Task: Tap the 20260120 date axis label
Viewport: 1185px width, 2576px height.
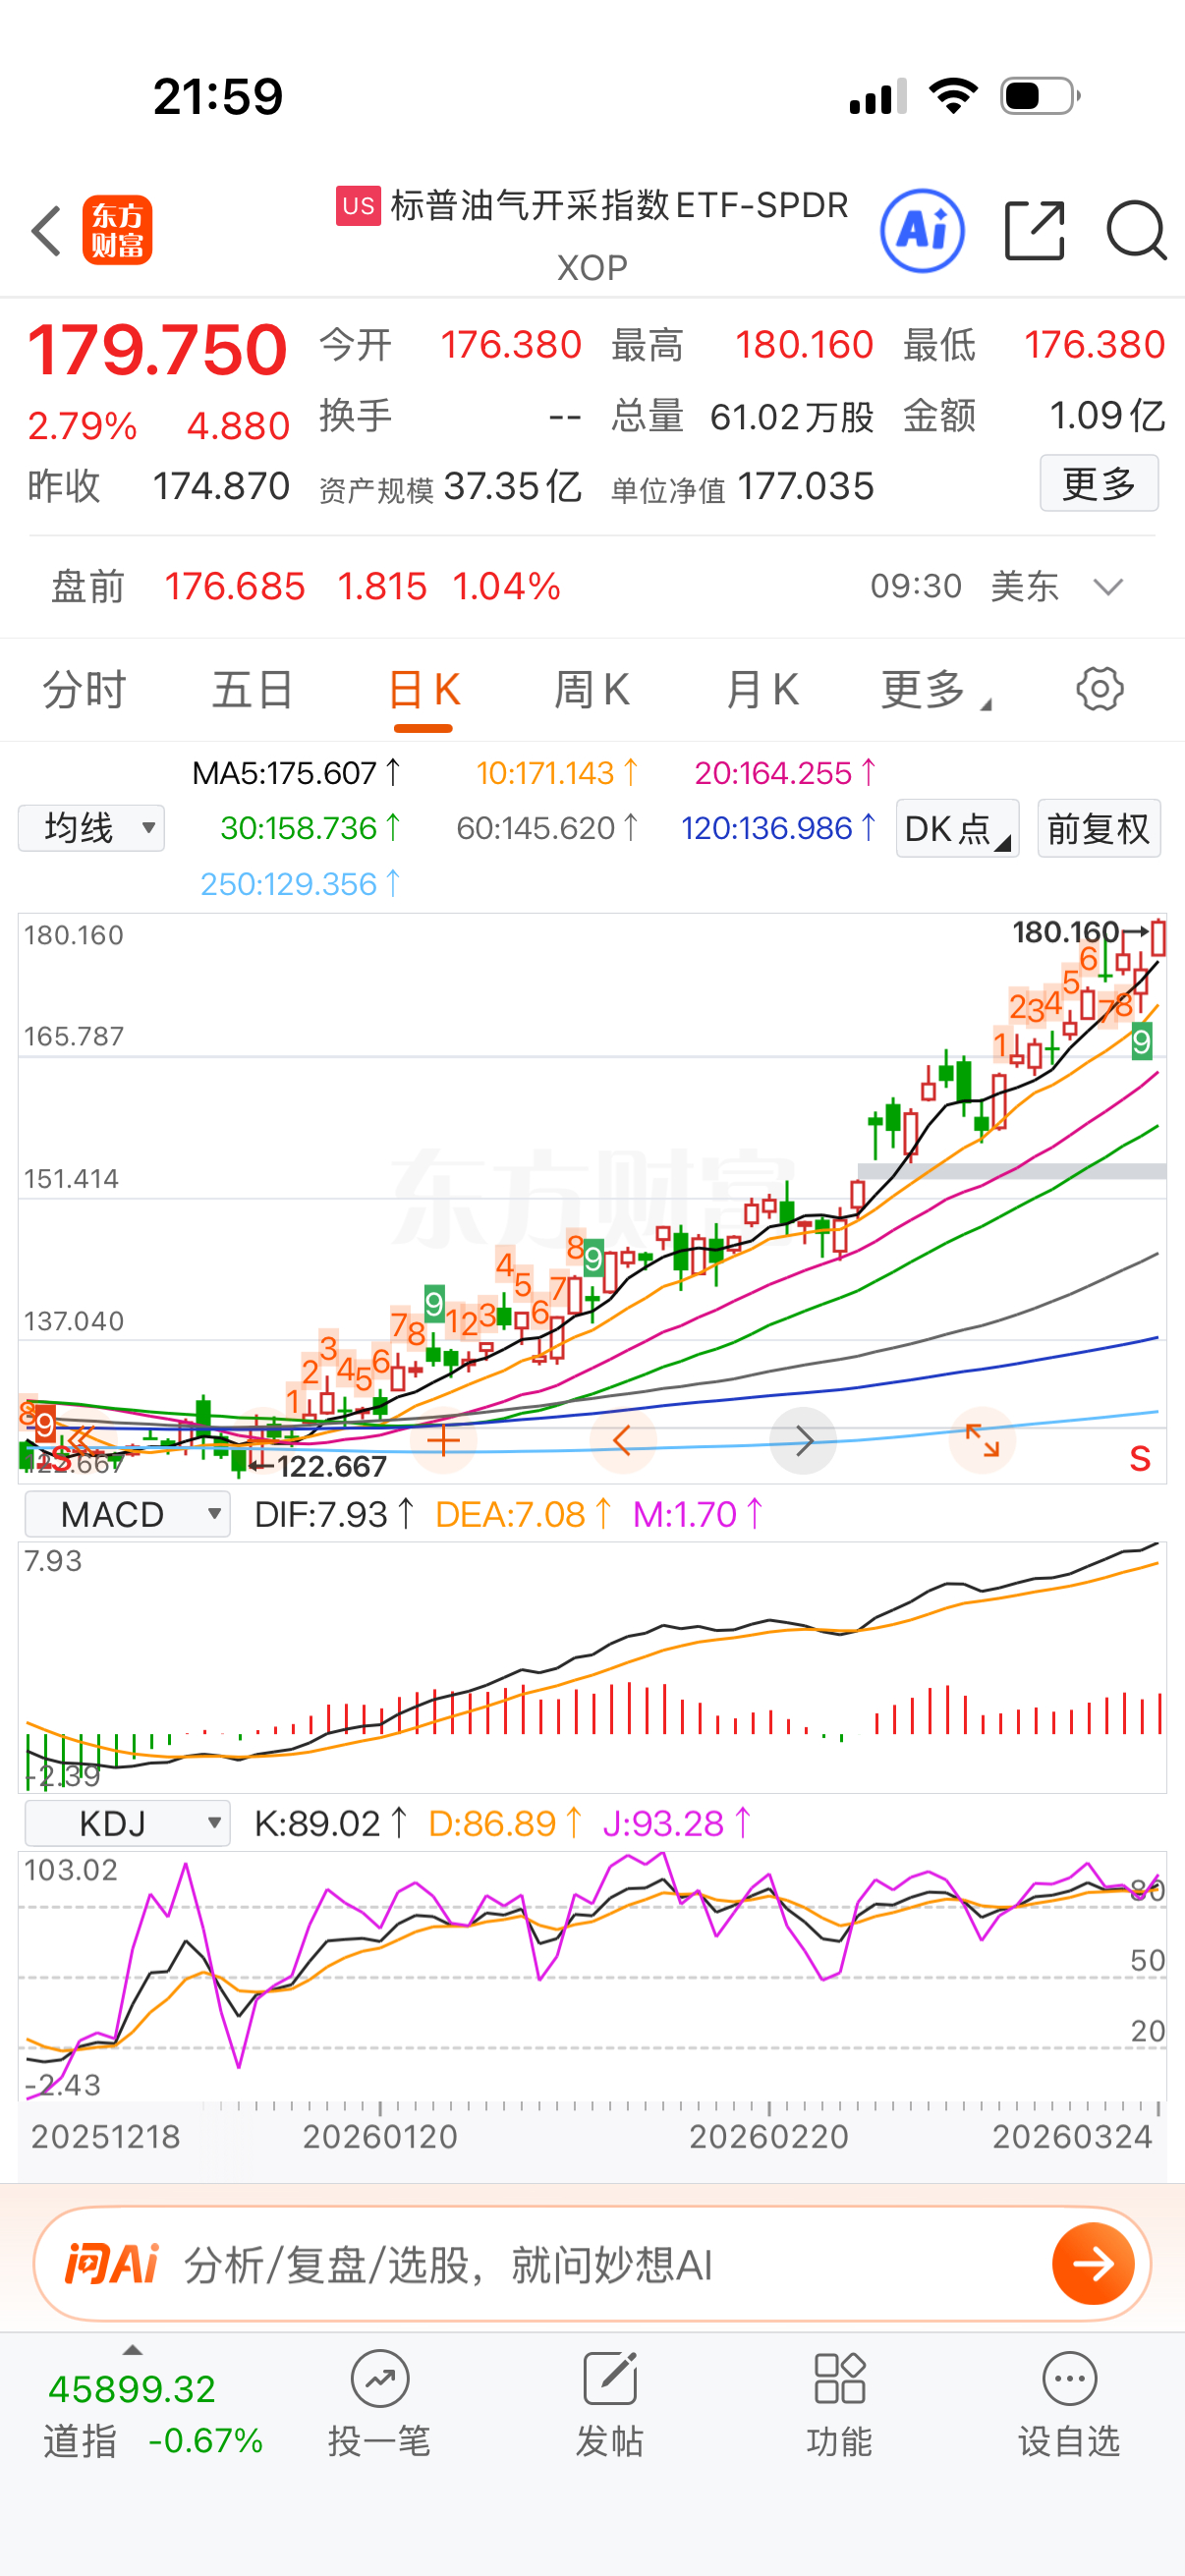Action: 380,2137
